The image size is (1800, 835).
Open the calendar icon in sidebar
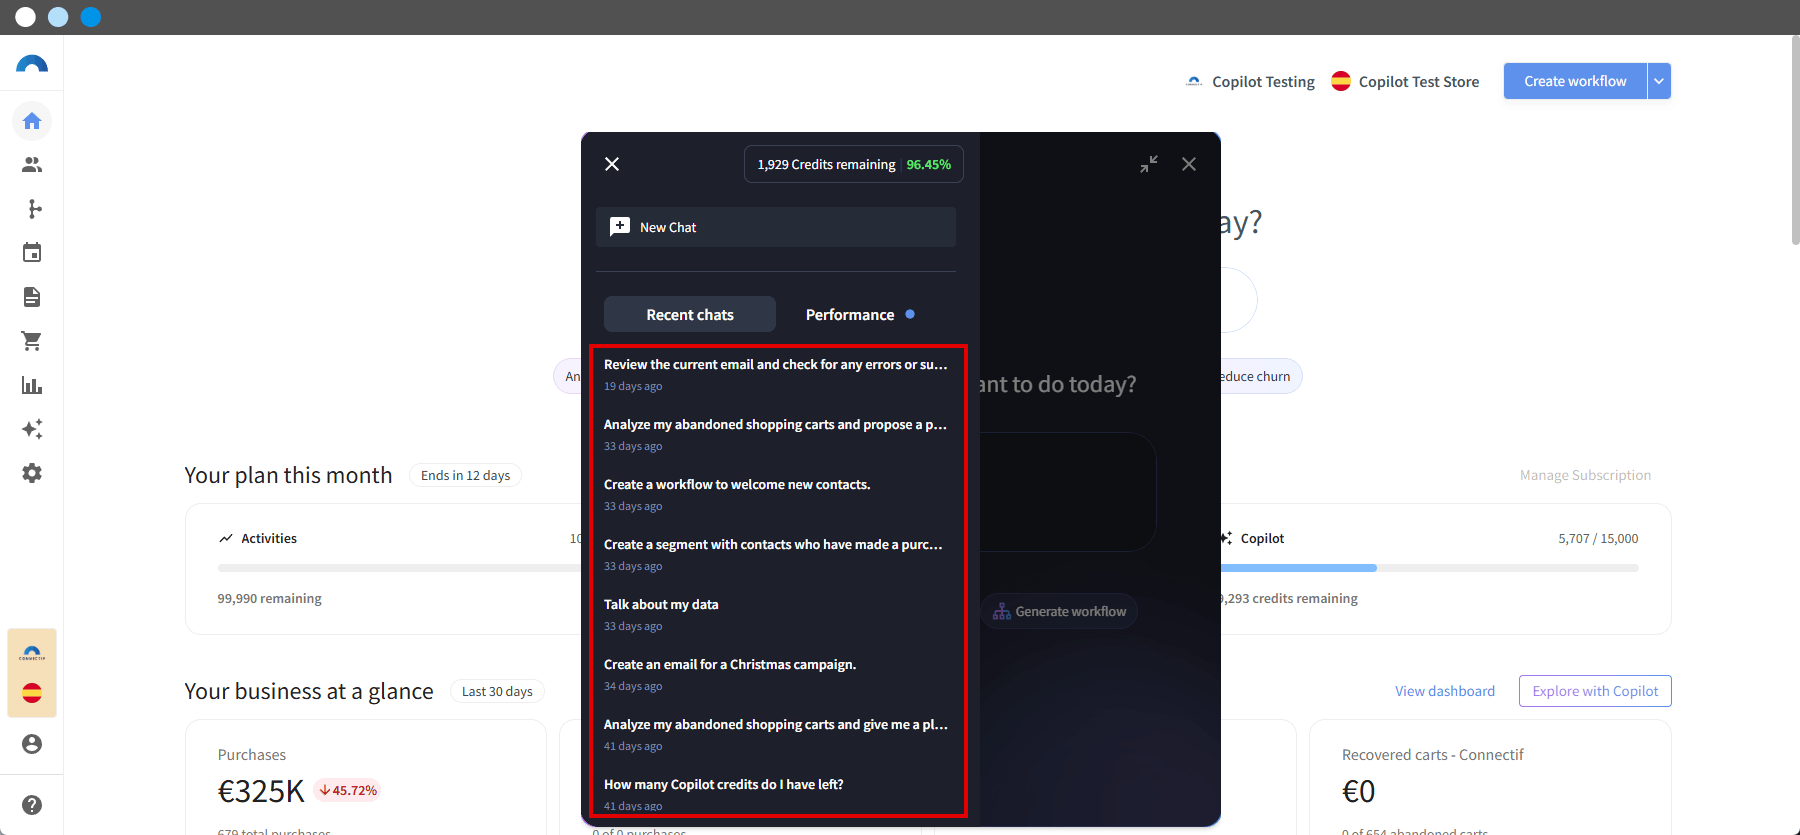pyautogui.click(x=32, y=253)
